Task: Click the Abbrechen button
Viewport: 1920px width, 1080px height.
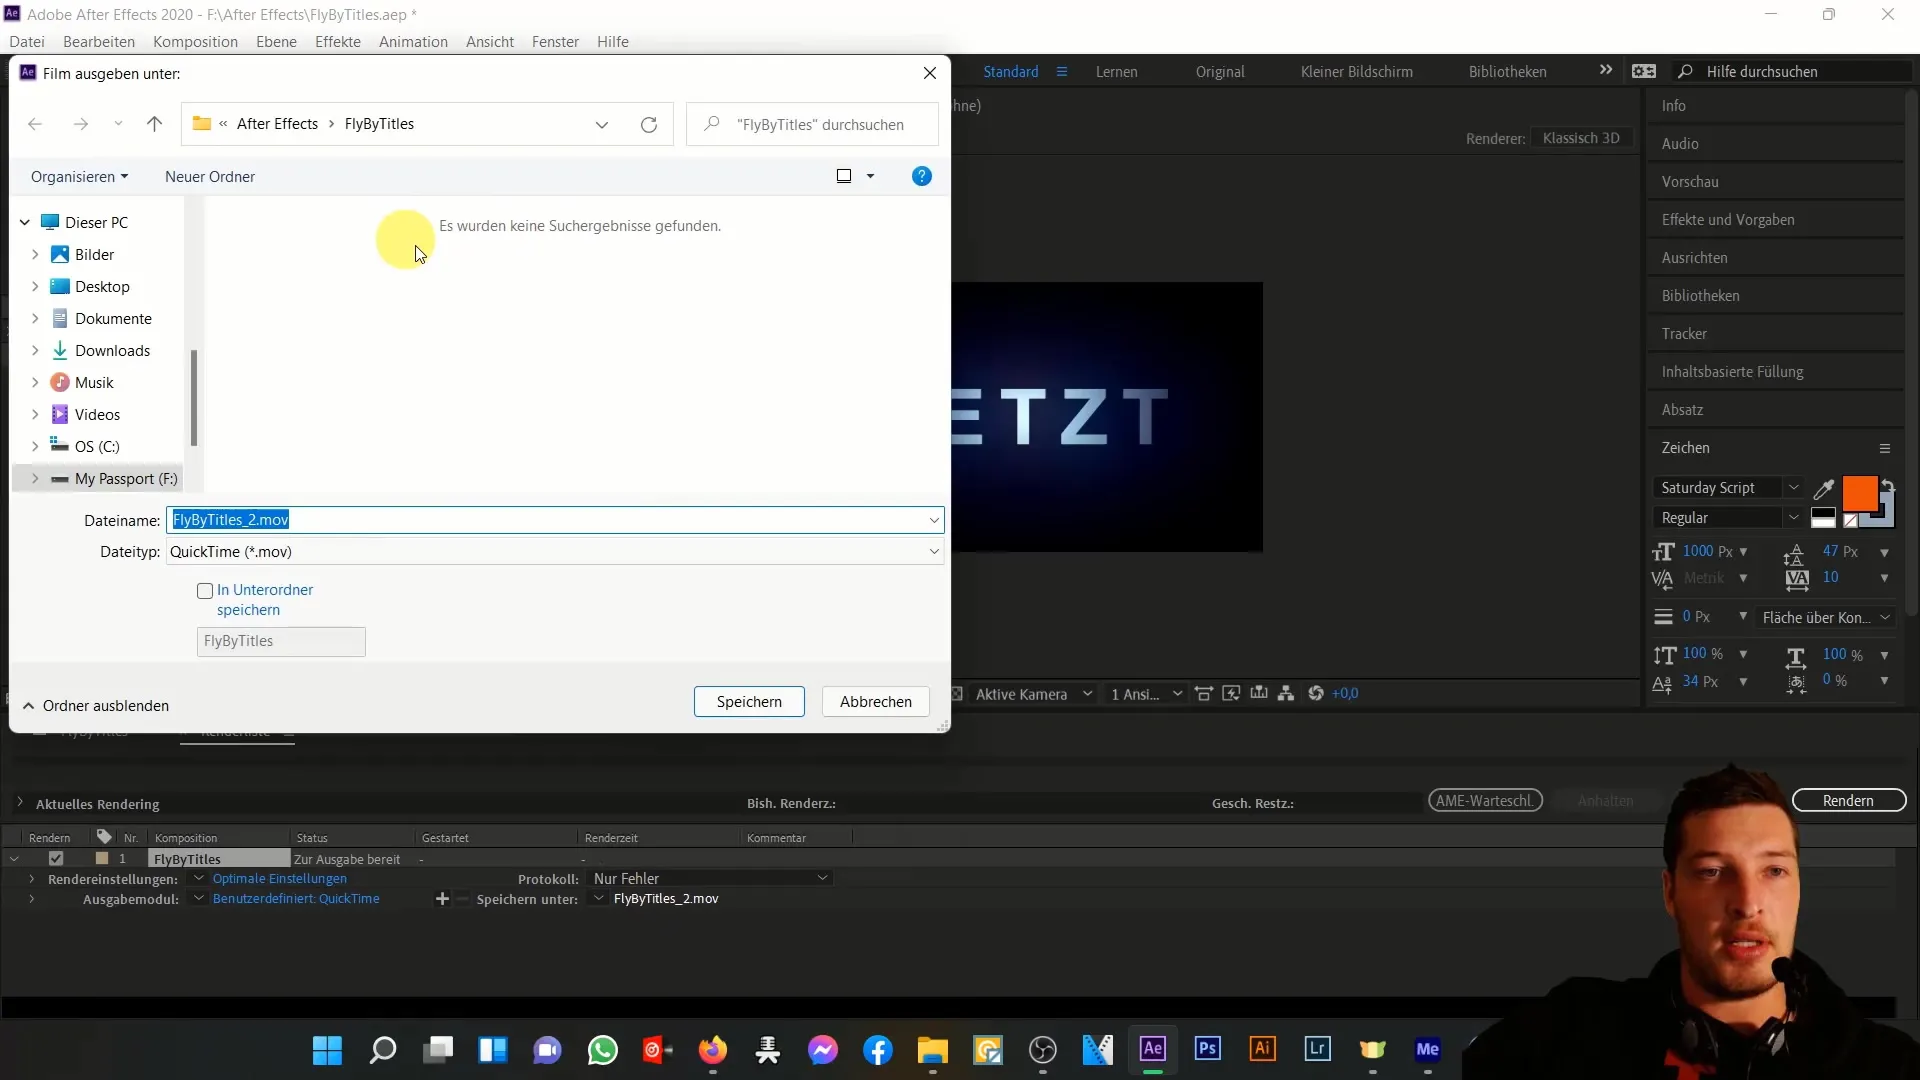Action: (x=876, y=702)
